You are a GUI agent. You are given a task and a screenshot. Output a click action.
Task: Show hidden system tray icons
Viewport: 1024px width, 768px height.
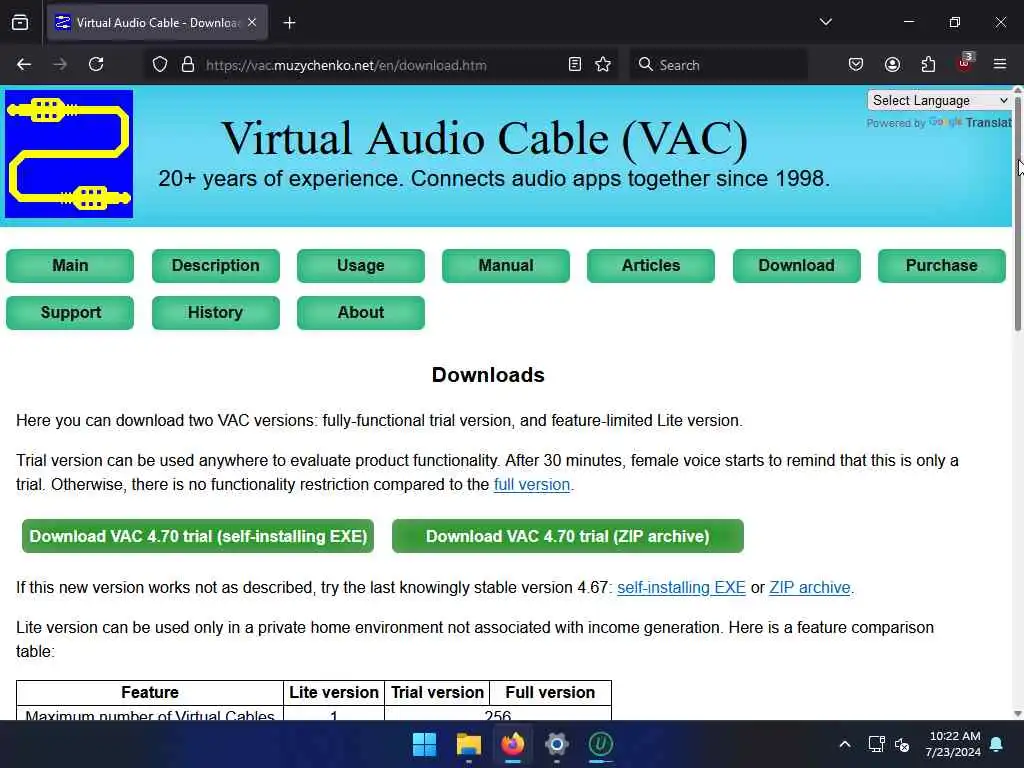point(844,744)
